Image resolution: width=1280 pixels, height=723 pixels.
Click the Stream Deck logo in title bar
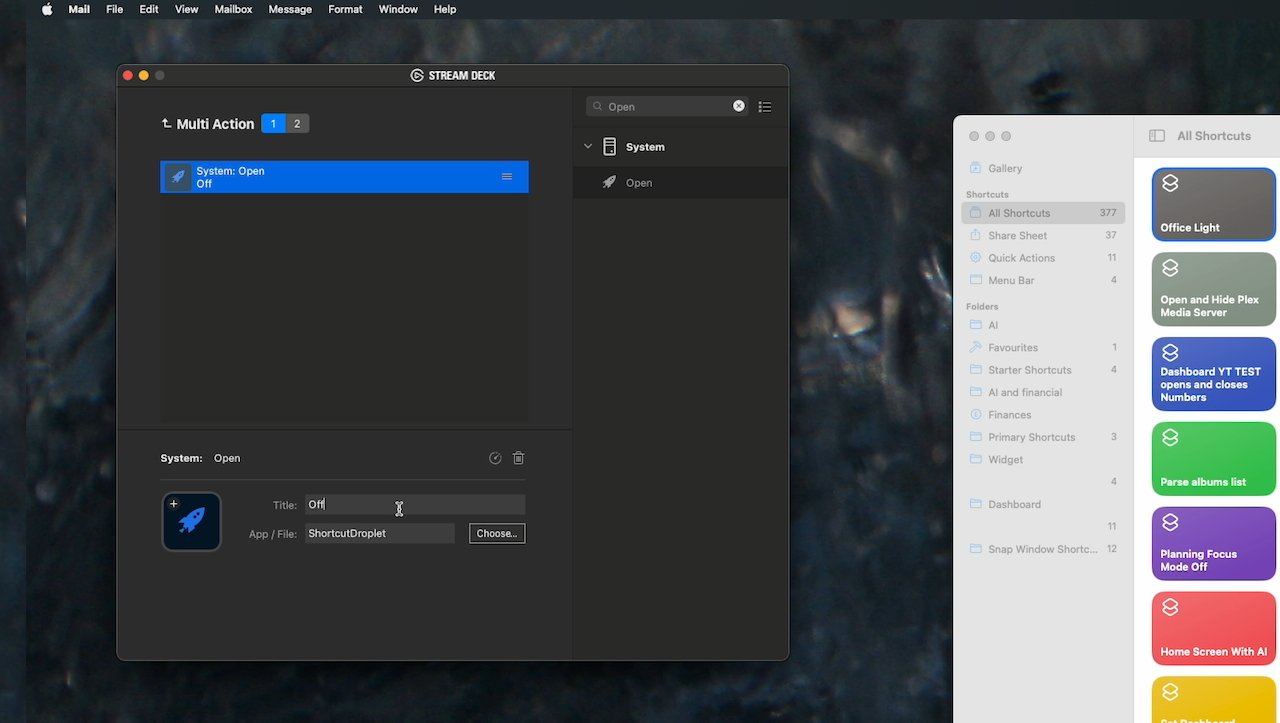coord(417,76)
